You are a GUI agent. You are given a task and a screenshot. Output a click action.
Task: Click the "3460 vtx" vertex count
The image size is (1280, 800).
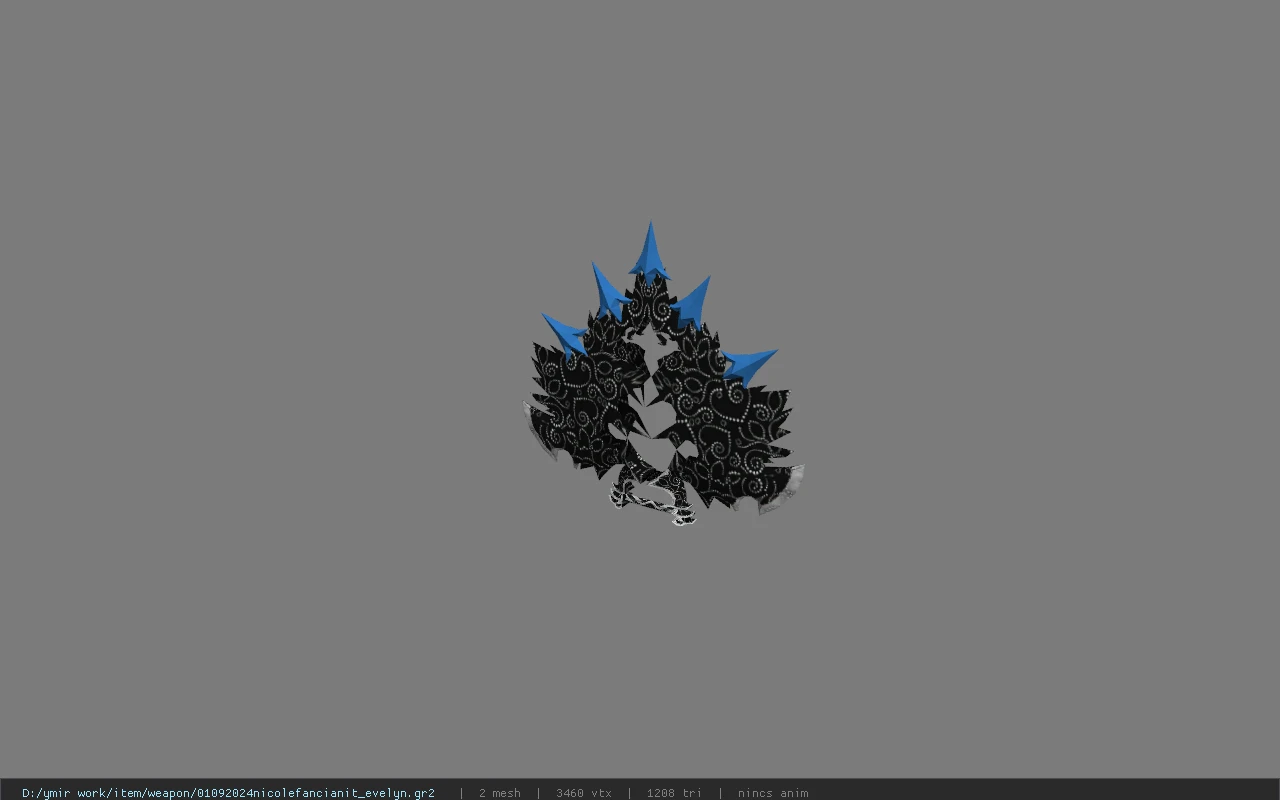click(584, 793)
